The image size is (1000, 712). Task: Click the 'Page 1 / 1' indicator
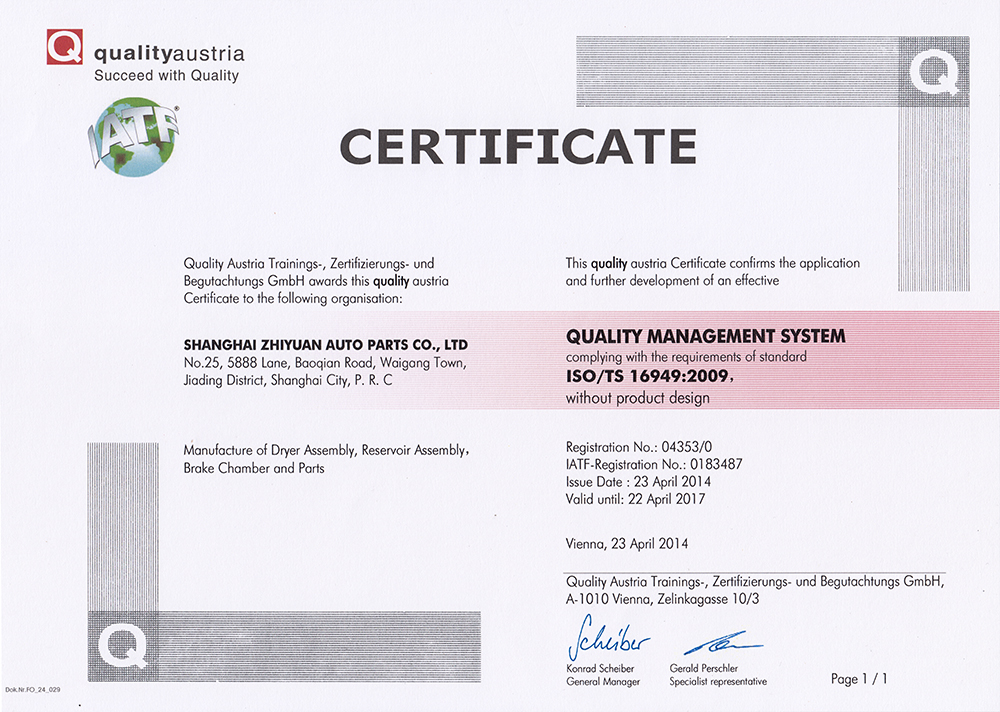(859, 679)
